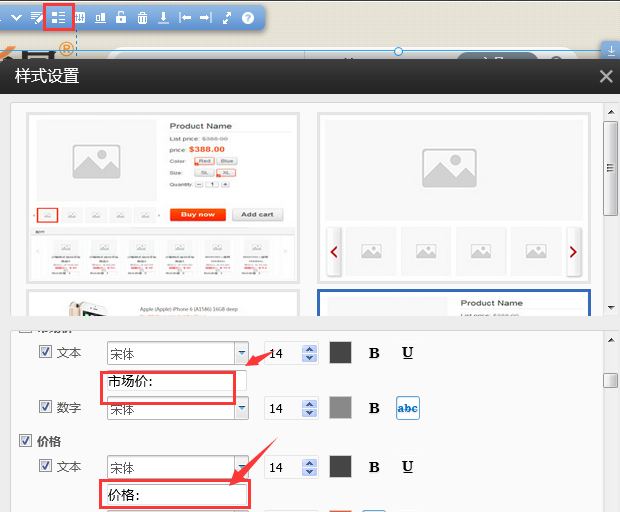
Task: Click the download arrow icon in toolbar
Action: (x=163, y=18)
